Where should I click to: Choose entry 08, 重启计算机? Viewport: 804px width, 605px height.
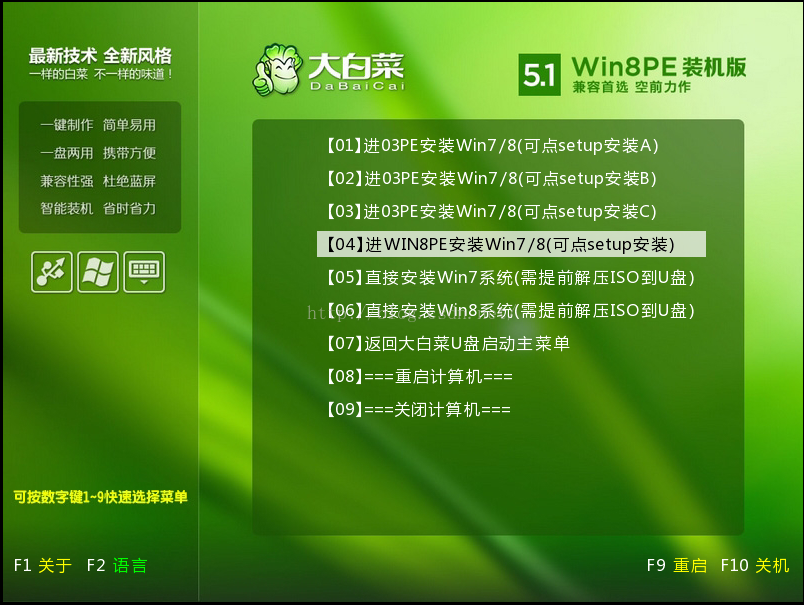tap(419, 376)
